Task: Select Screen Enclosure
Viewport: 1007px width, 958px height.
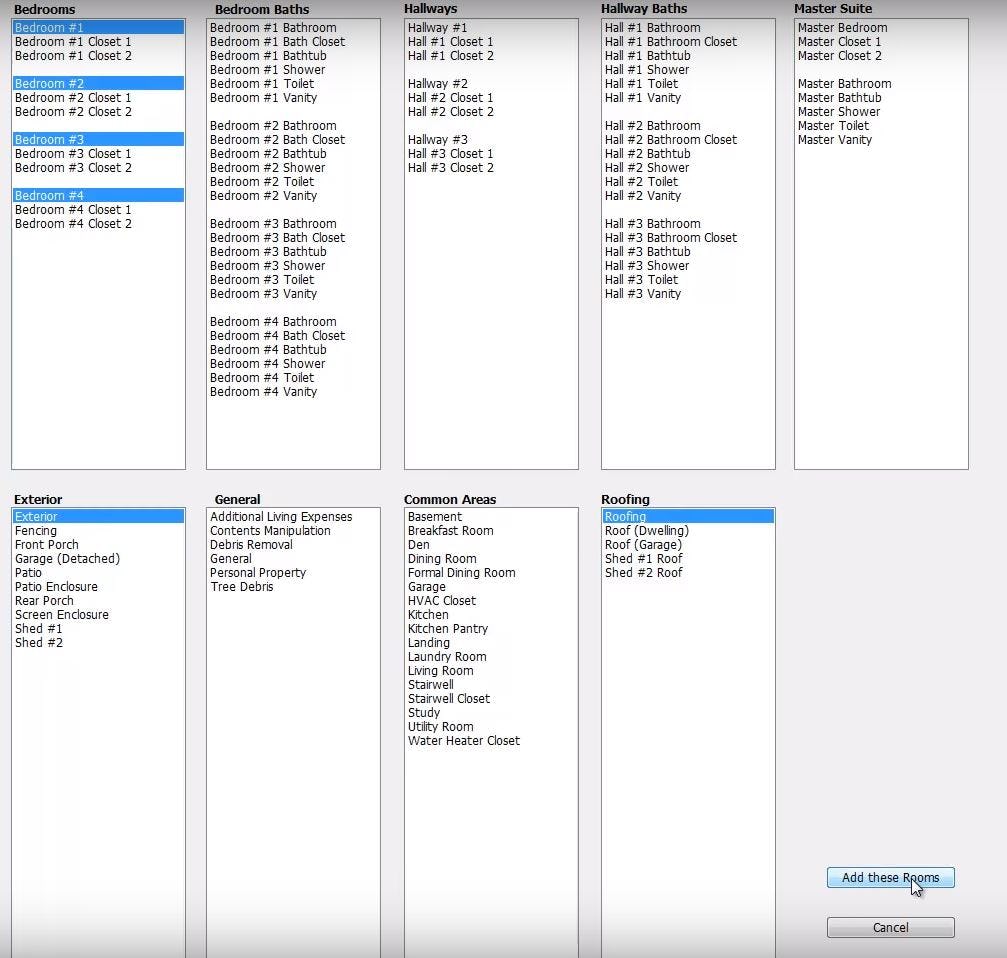Action: tap(62, 614)
